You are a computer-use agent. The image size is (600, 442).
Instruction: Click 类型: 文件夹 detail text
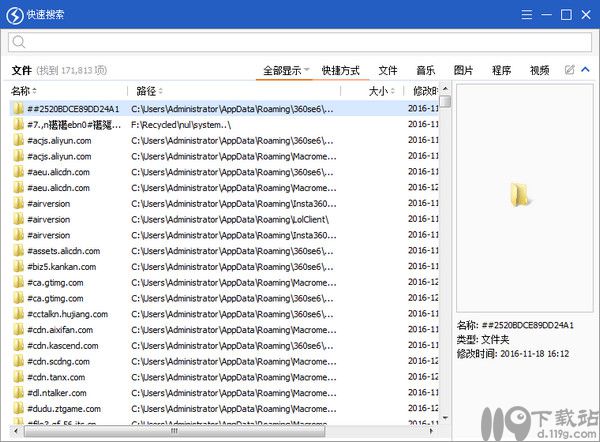pos(483,339)
